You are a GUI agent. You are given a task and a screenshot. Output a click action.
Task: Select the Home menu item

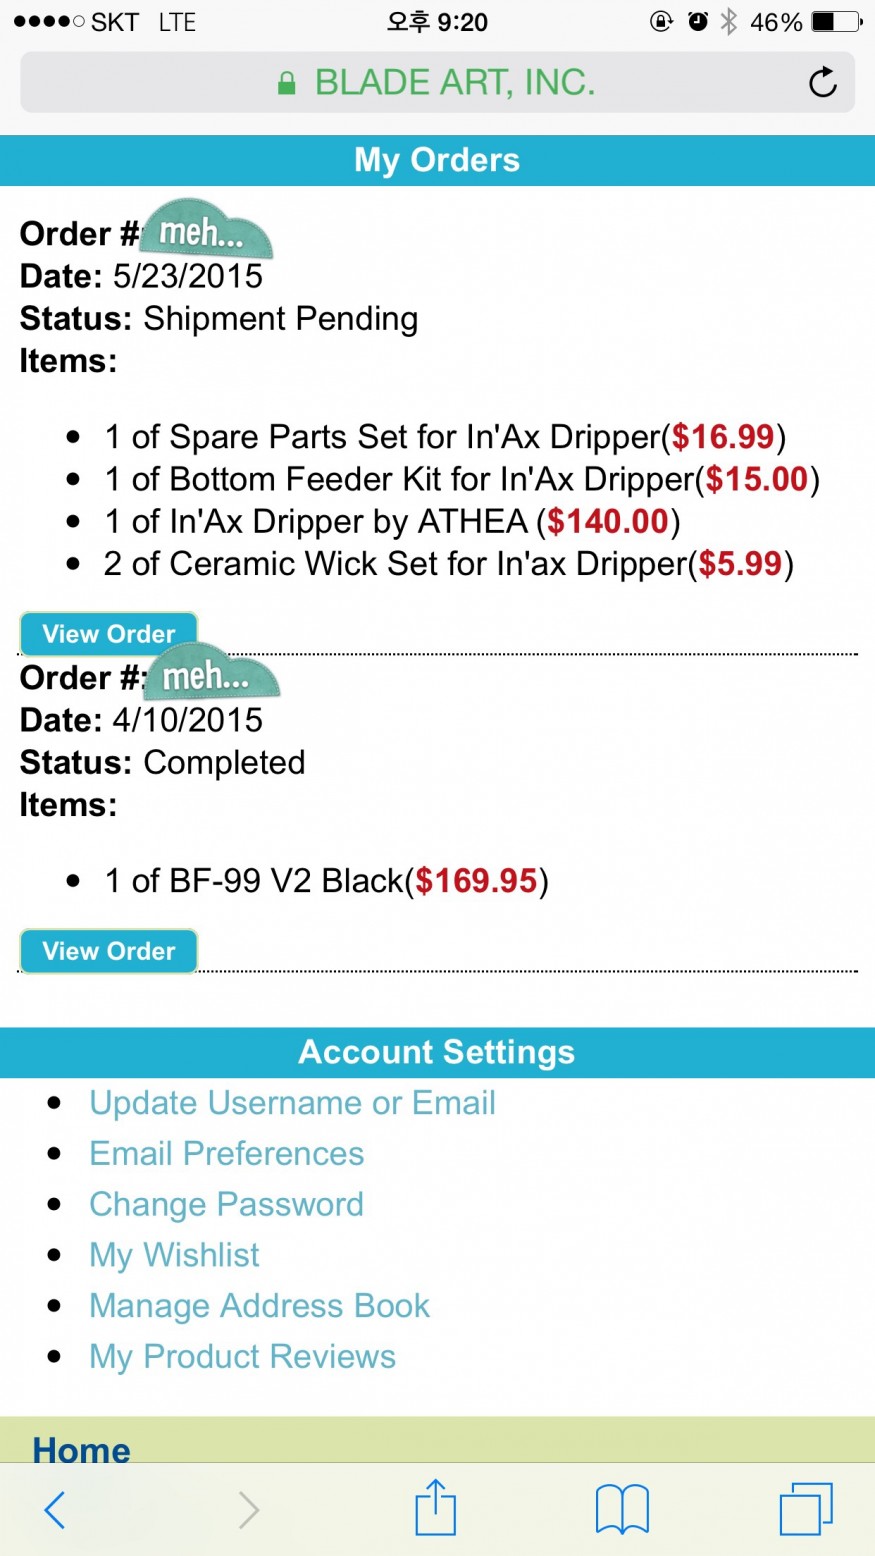click(81, 1449)
